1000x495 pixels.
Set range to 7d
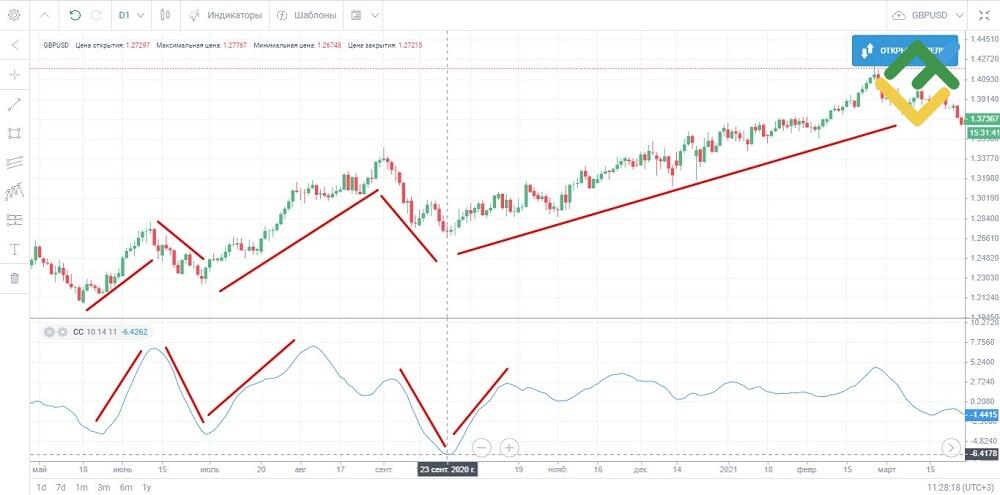(x=61, y=487)
